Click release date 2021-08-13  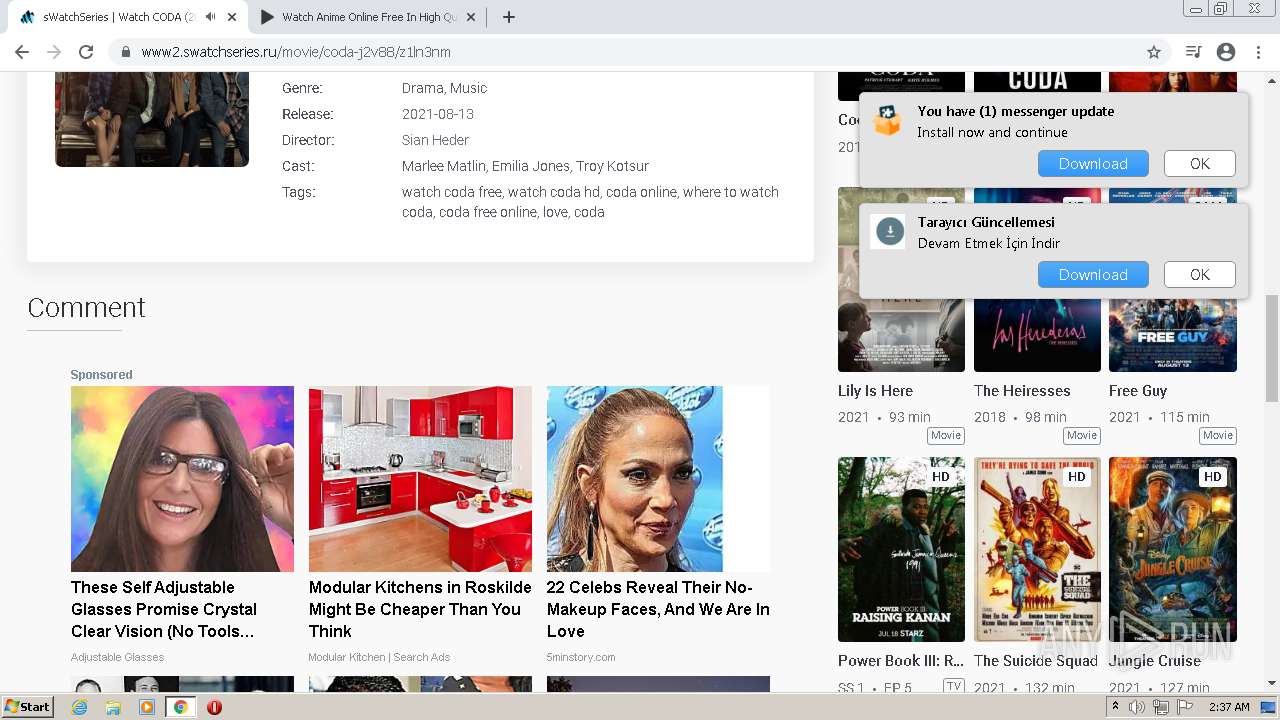[438, 114]
